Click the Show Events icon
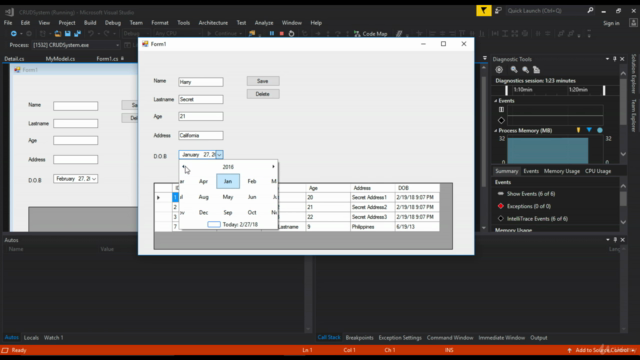Viewport: 640px width, 360px height. tap(501, 193)
